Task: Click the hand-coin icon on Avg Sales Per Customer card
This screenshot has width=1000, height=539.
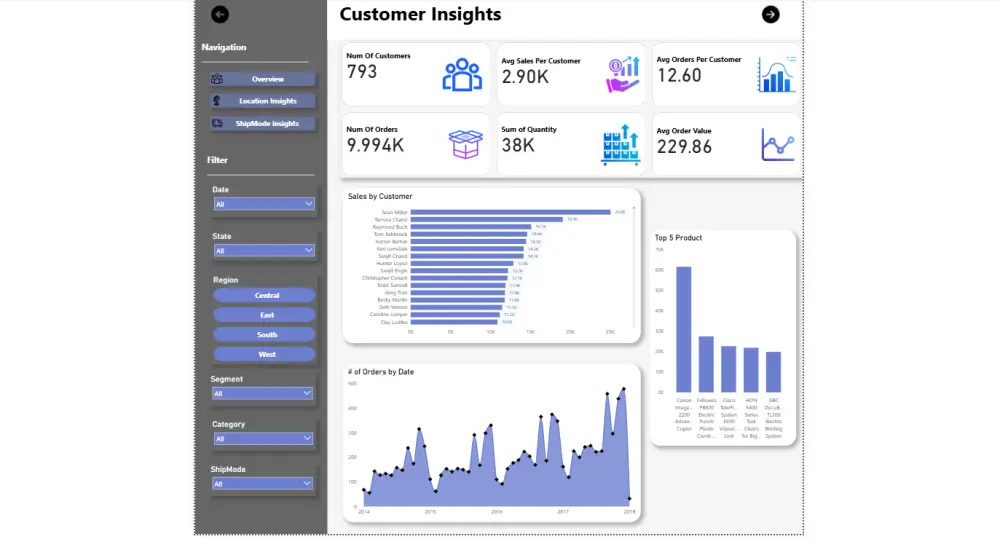Action: pos(623,75)
